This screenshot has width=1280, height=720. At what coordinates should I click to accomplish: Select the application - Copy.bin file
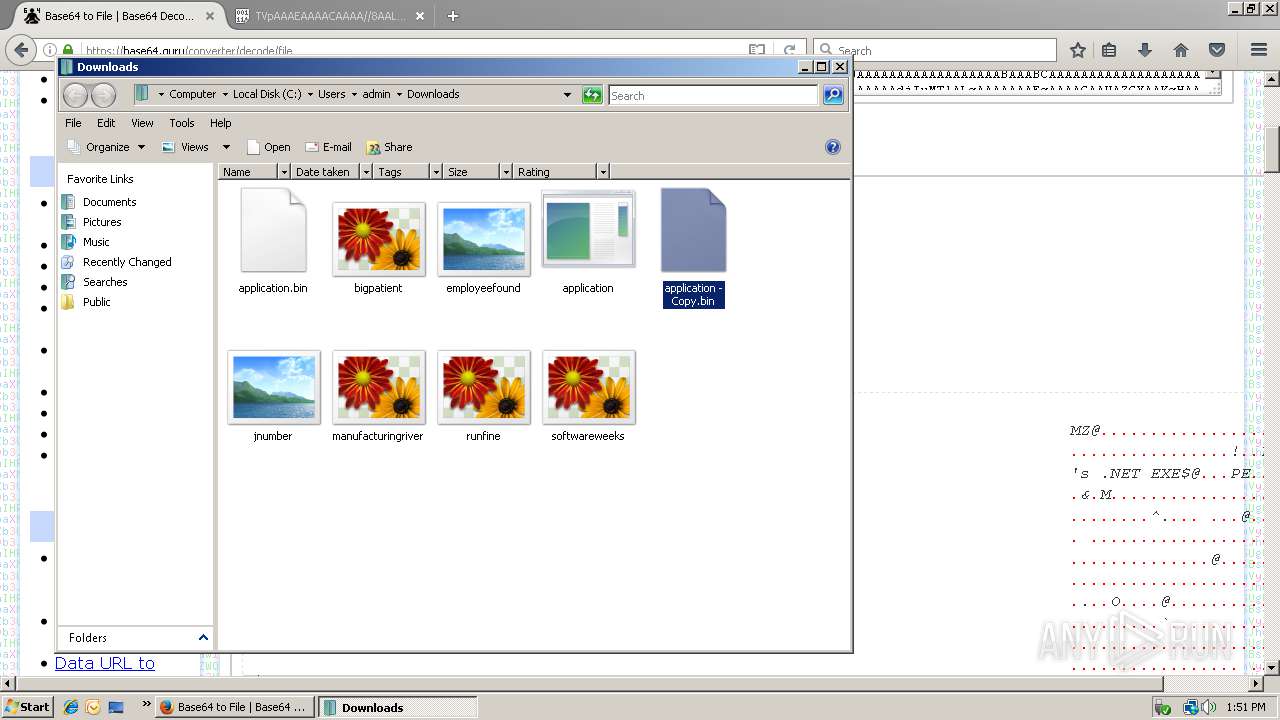coord(693,248)
